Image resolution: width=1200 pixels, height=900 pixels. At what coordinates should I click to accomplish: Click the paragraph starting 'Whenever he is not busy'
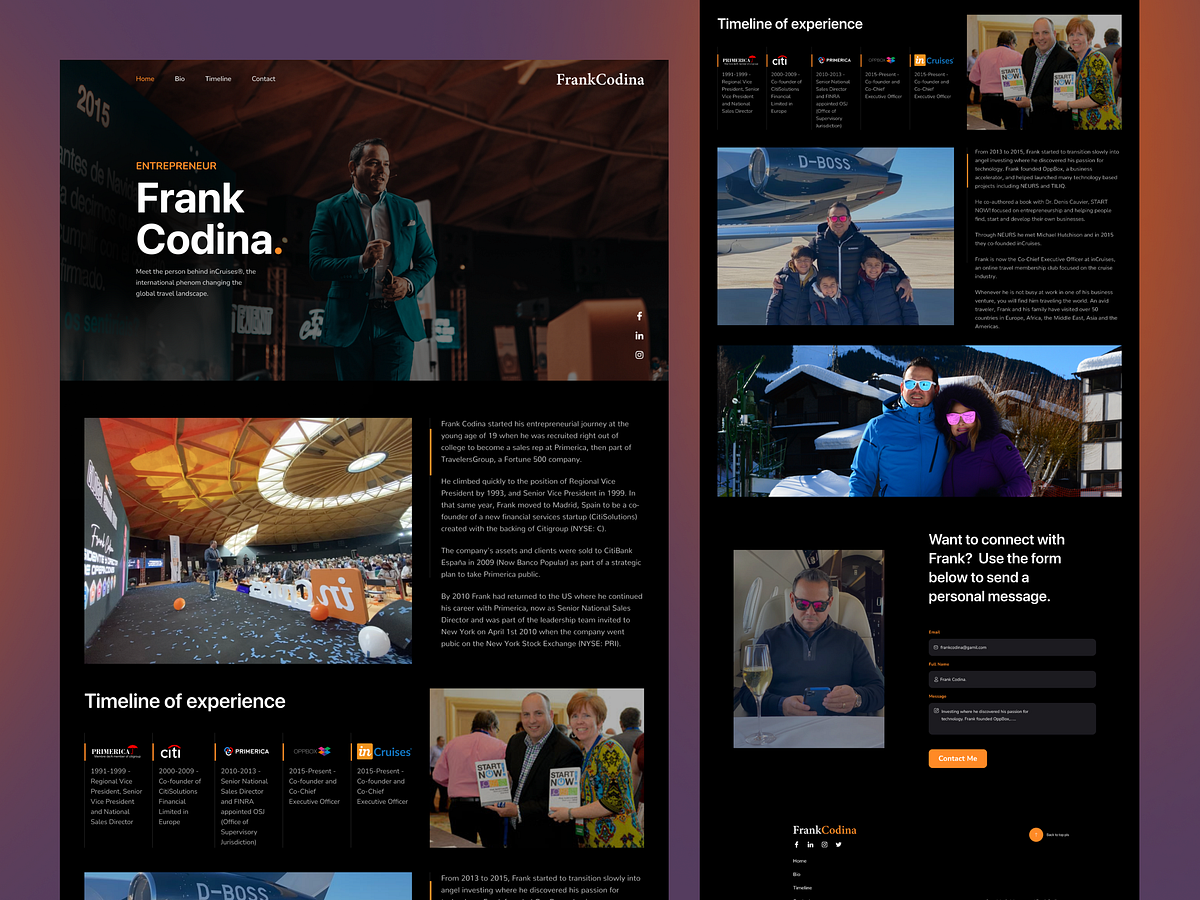(x=1045, y=309)
